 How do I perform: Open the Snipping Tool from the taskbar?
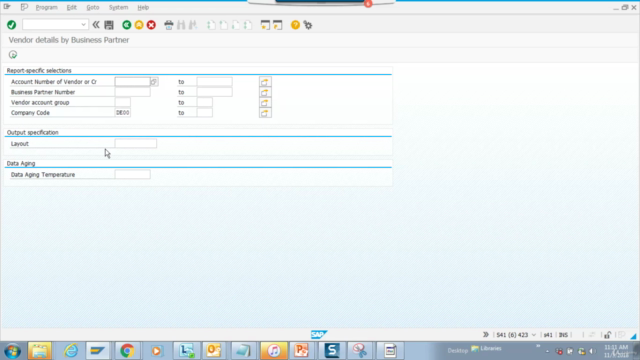[360, 351]
